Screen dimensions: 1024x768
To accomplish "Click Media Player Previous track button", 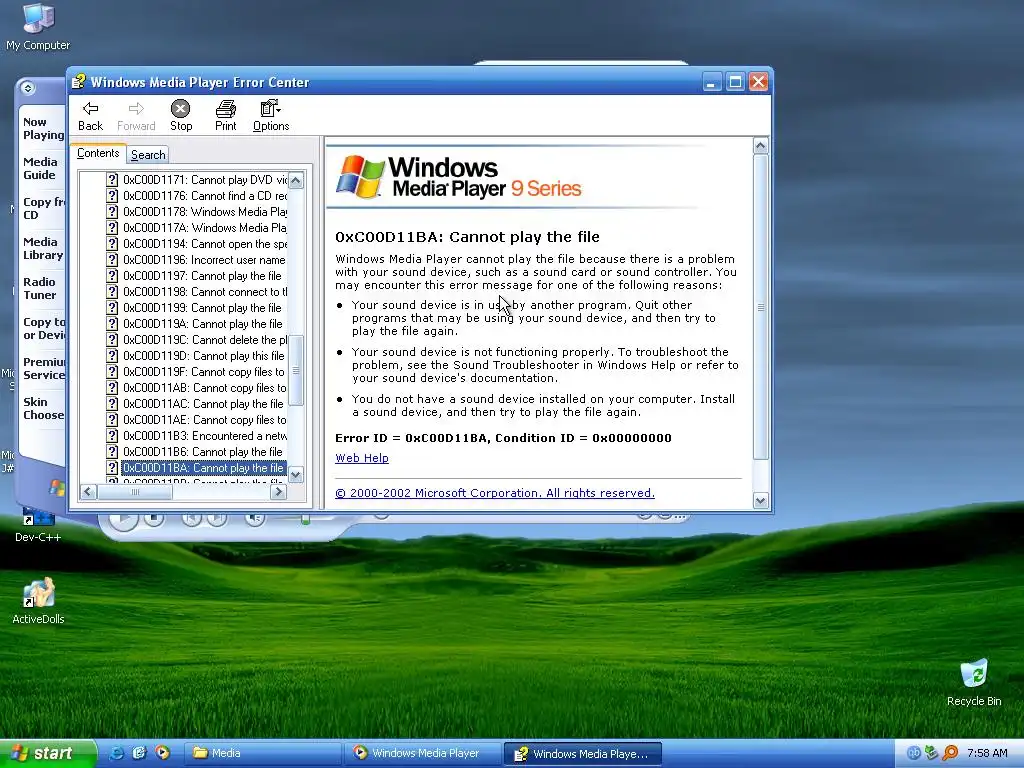I will pyautogui.click(x=191, y=519).
